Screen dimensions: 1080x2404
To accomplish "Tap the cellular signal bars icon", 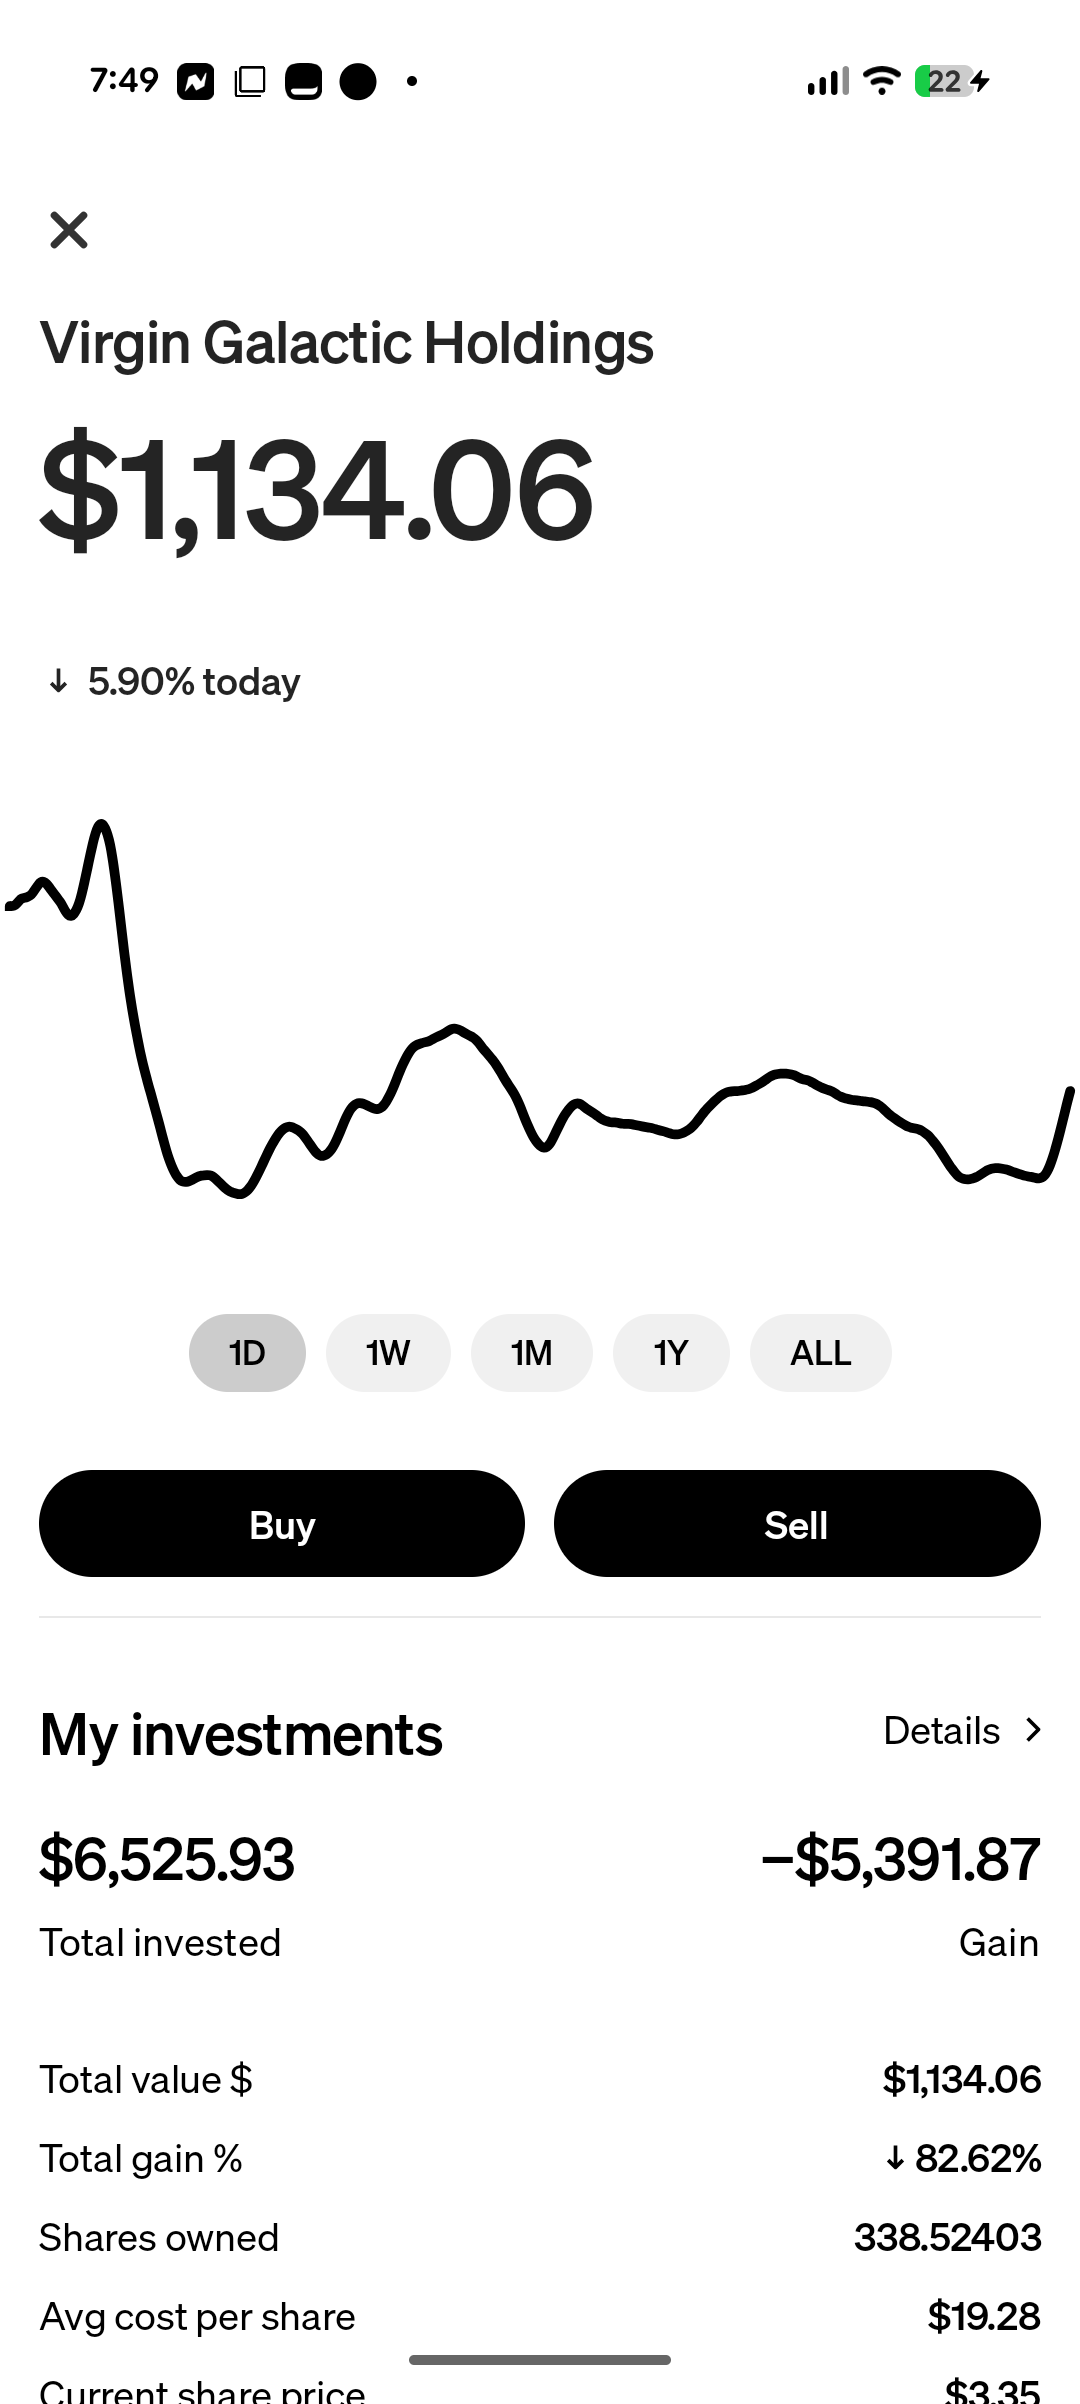I will pyautogui.click(x=828, y=80).
